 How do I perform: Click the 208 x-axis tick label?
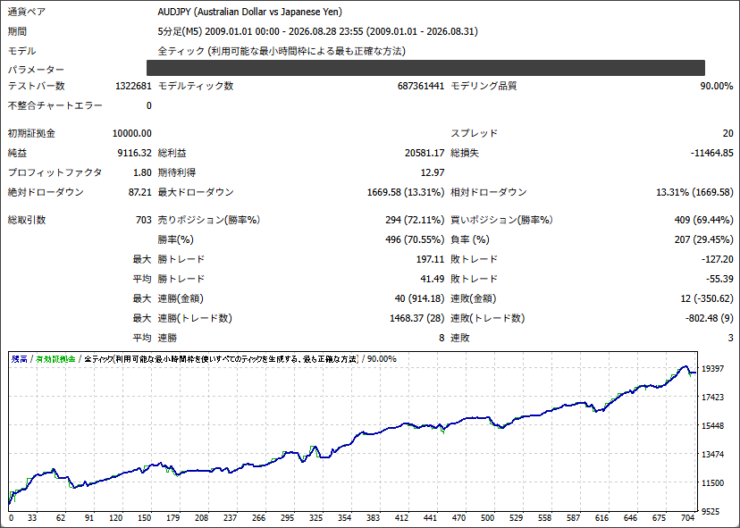click(202, 518)
